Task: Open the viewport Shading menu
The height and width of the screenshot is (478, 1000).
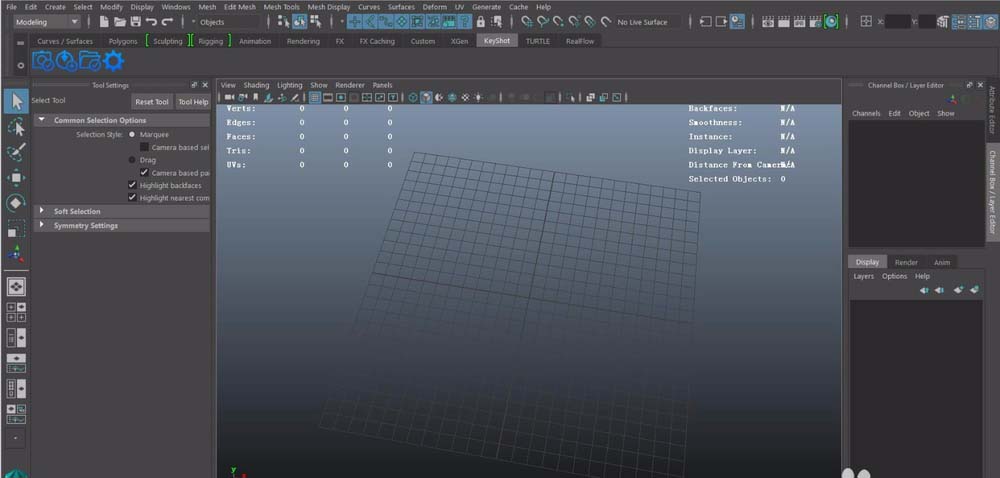Action: pyautogui.click(x=256, y=85)
